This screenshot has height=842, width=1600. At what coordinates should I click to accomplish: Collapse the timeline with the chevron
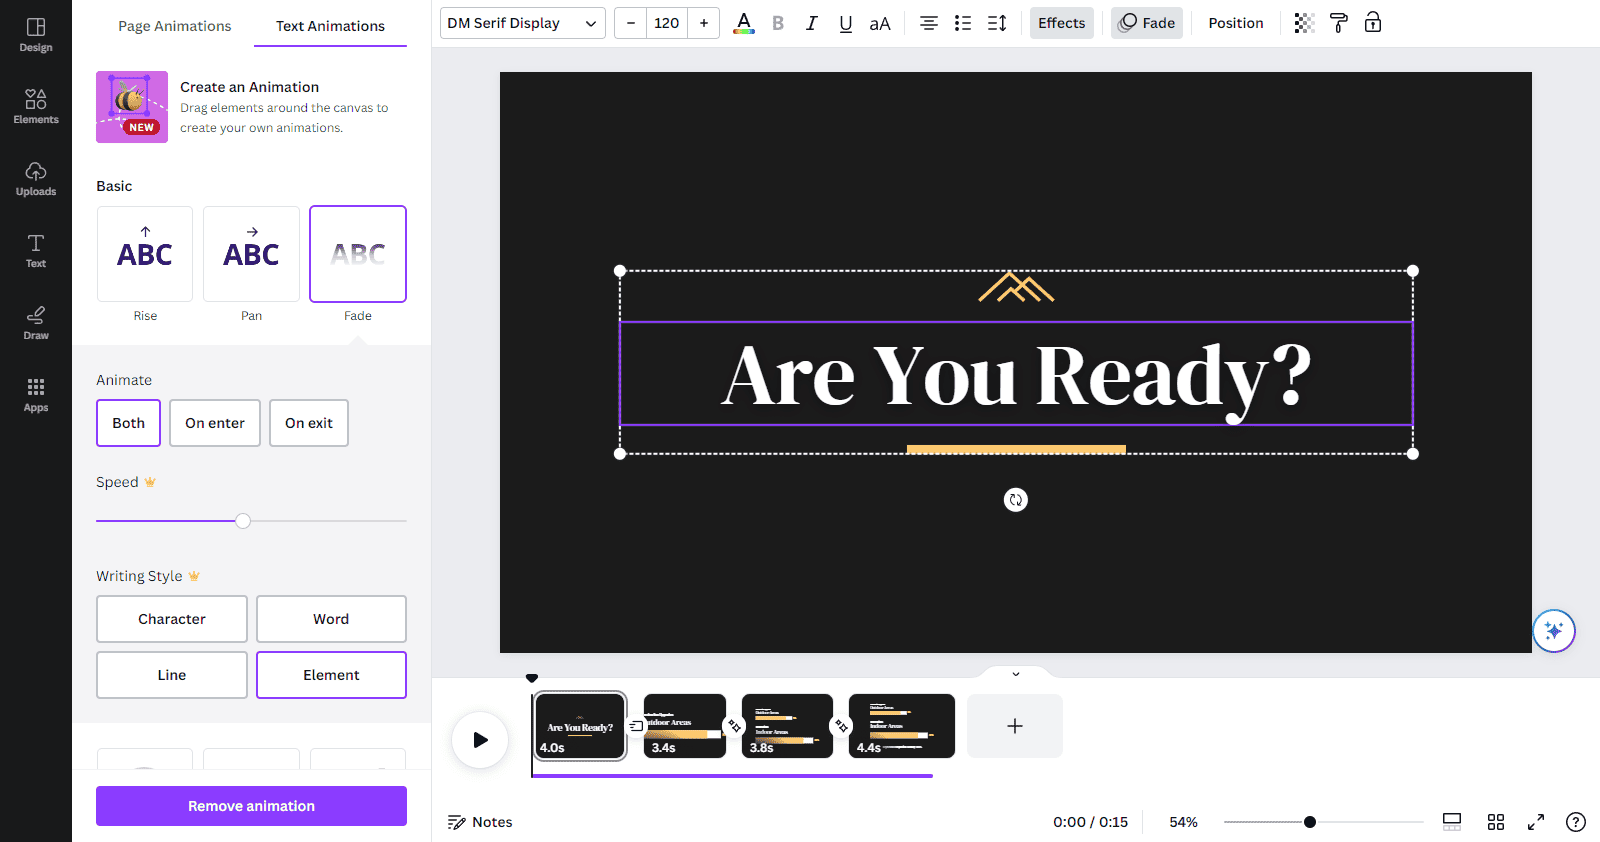[x=1016, y=674]
